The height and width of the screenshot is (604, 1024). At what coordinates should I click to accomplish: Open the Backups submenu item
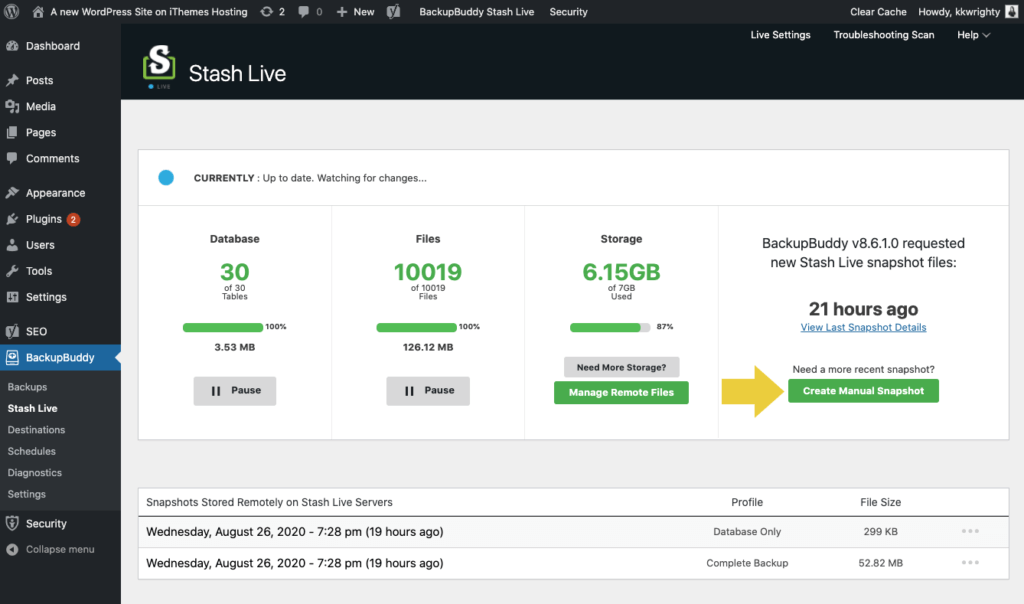tap(27, 387)
